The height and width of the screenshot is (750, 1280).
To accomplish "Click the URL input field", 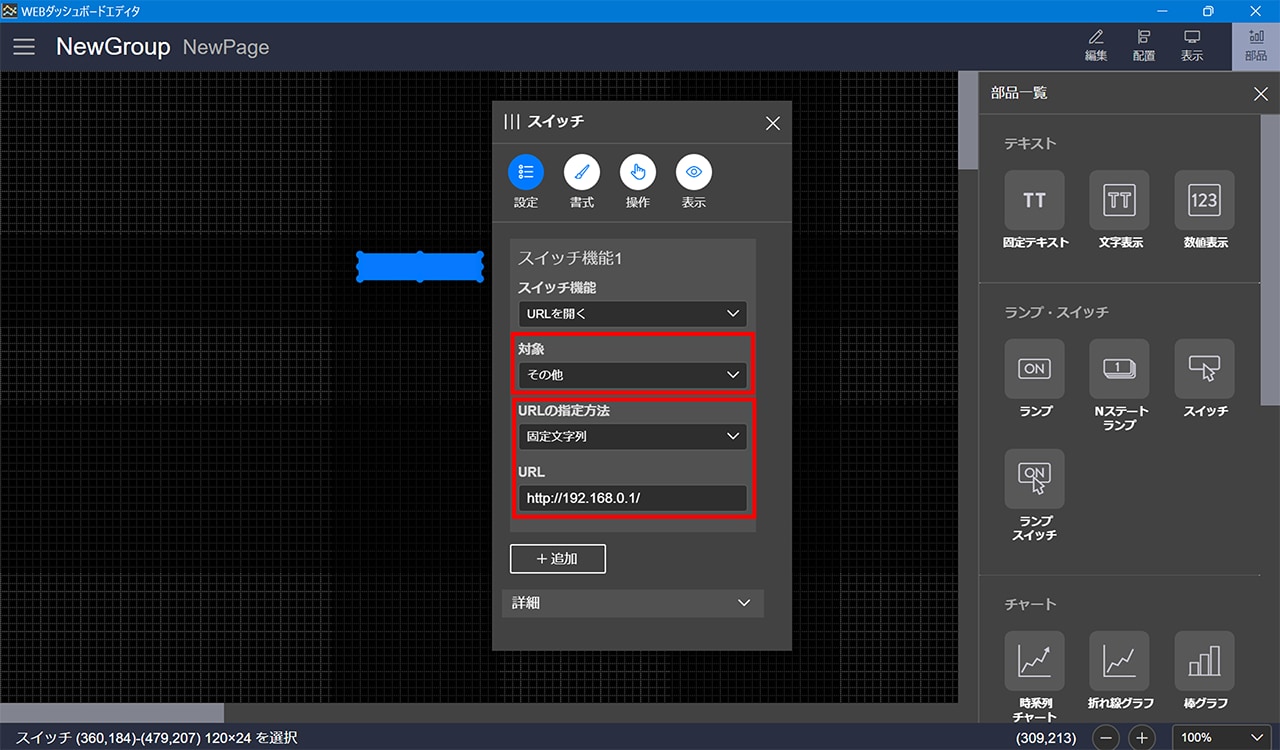I will pos(632,498).
